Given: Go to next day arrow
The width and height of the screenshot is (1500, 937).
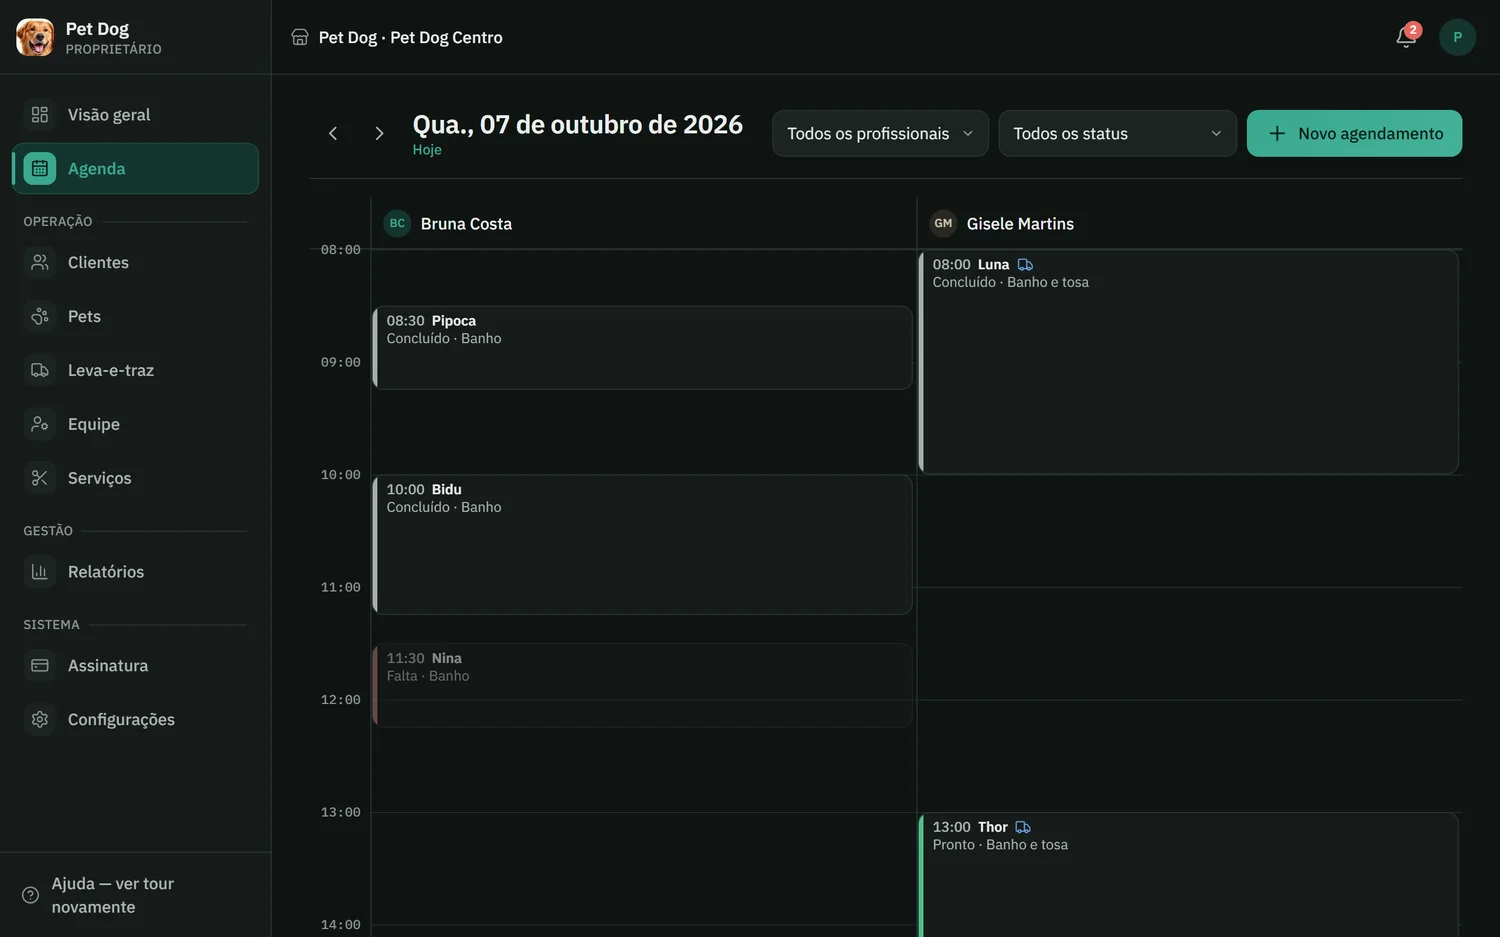Looking at the screenshot, I should click(x=379, y=133).
